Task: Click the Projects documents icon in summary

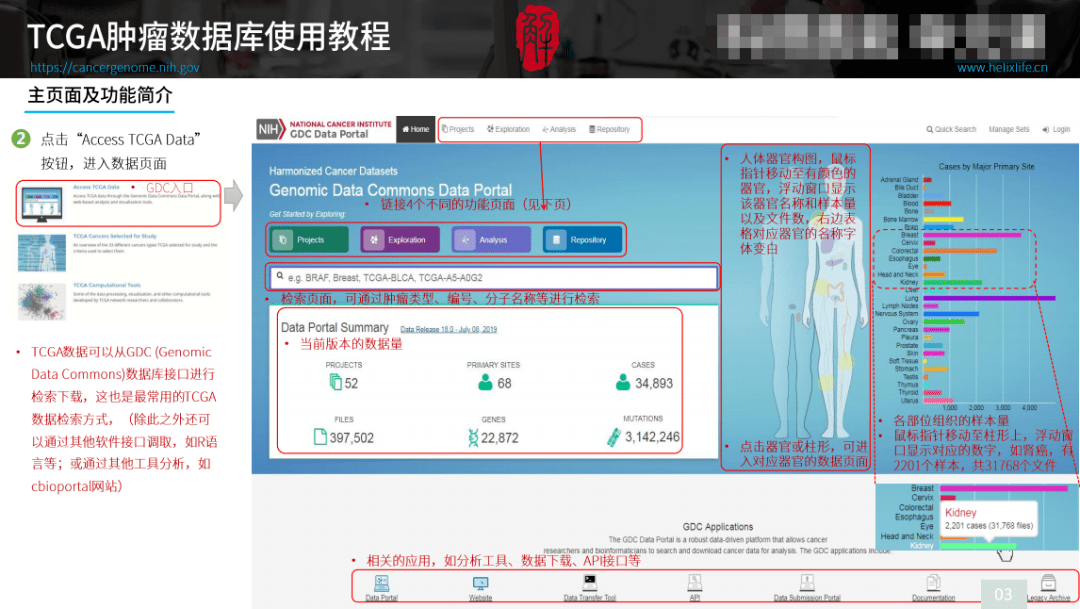Action: point(335,382)
